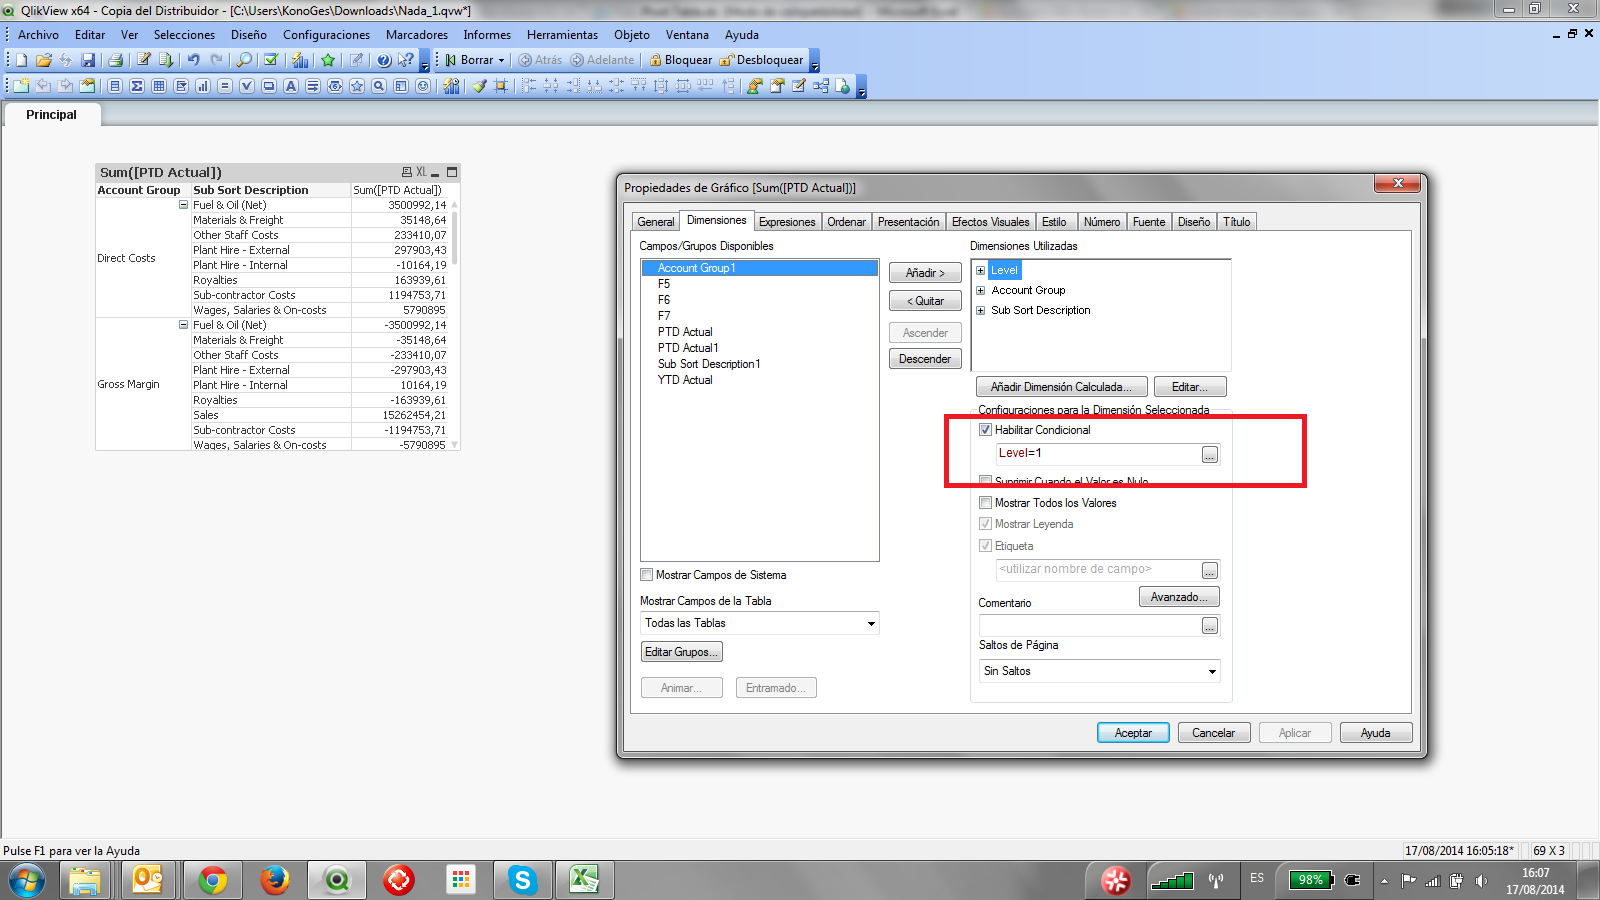Switch to the Expresiones tab
Viewport: 1600px width, 900px height.
coord(787,222)
